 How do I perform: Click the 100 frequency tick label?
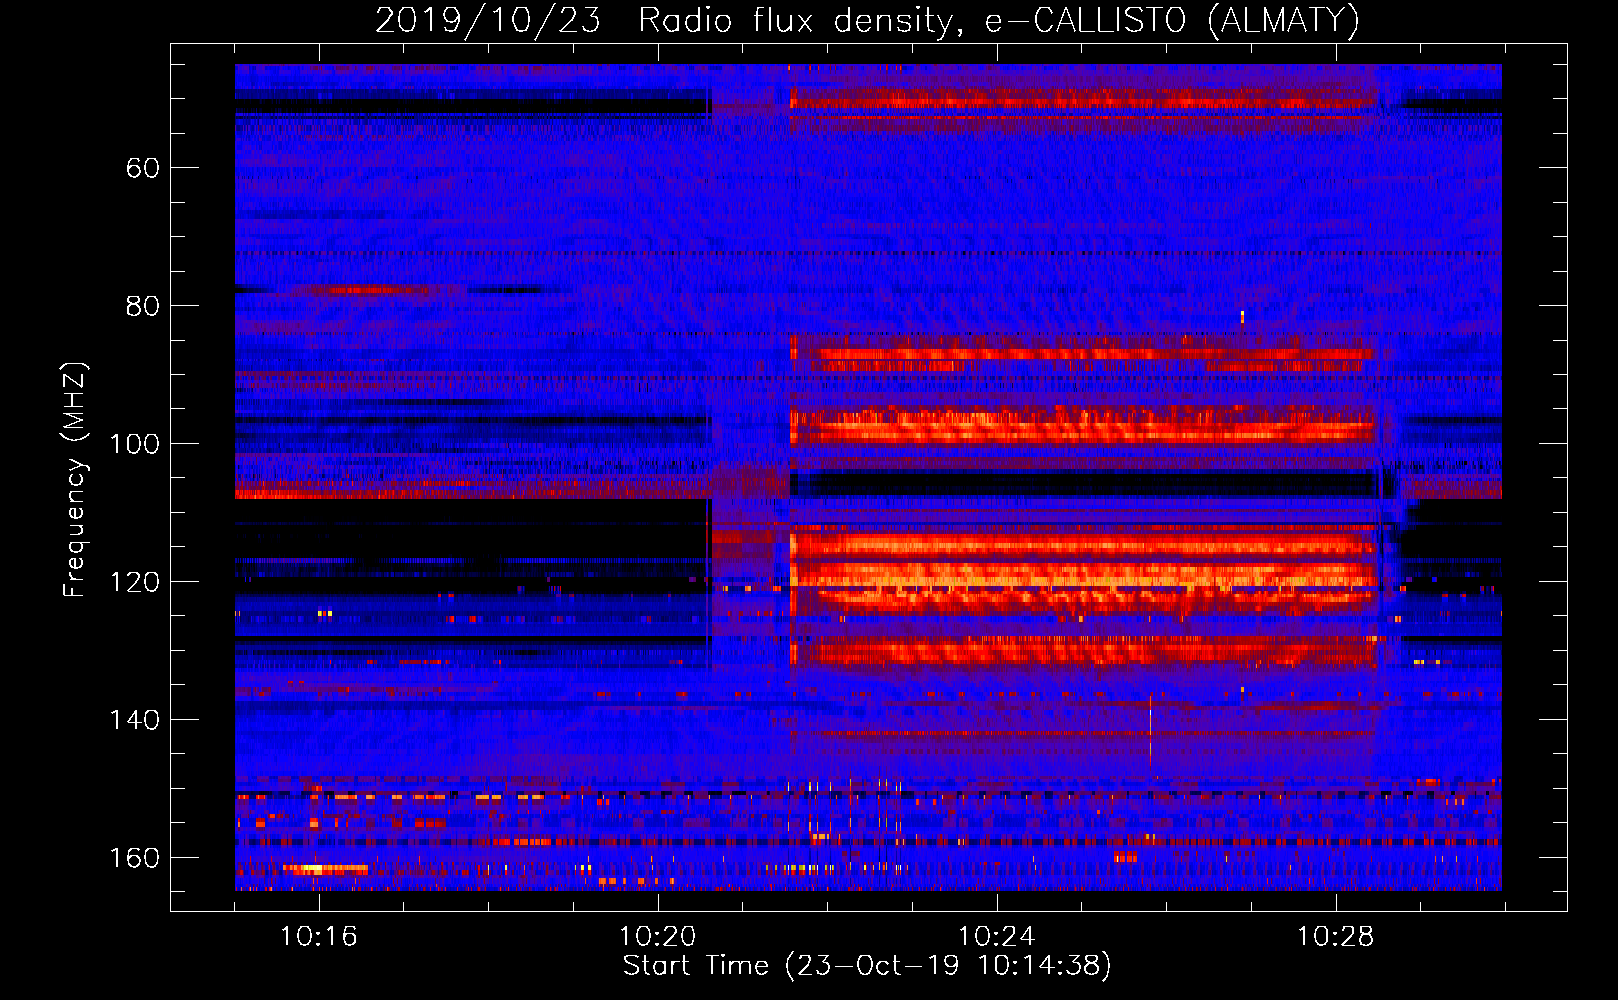point(135,444)
